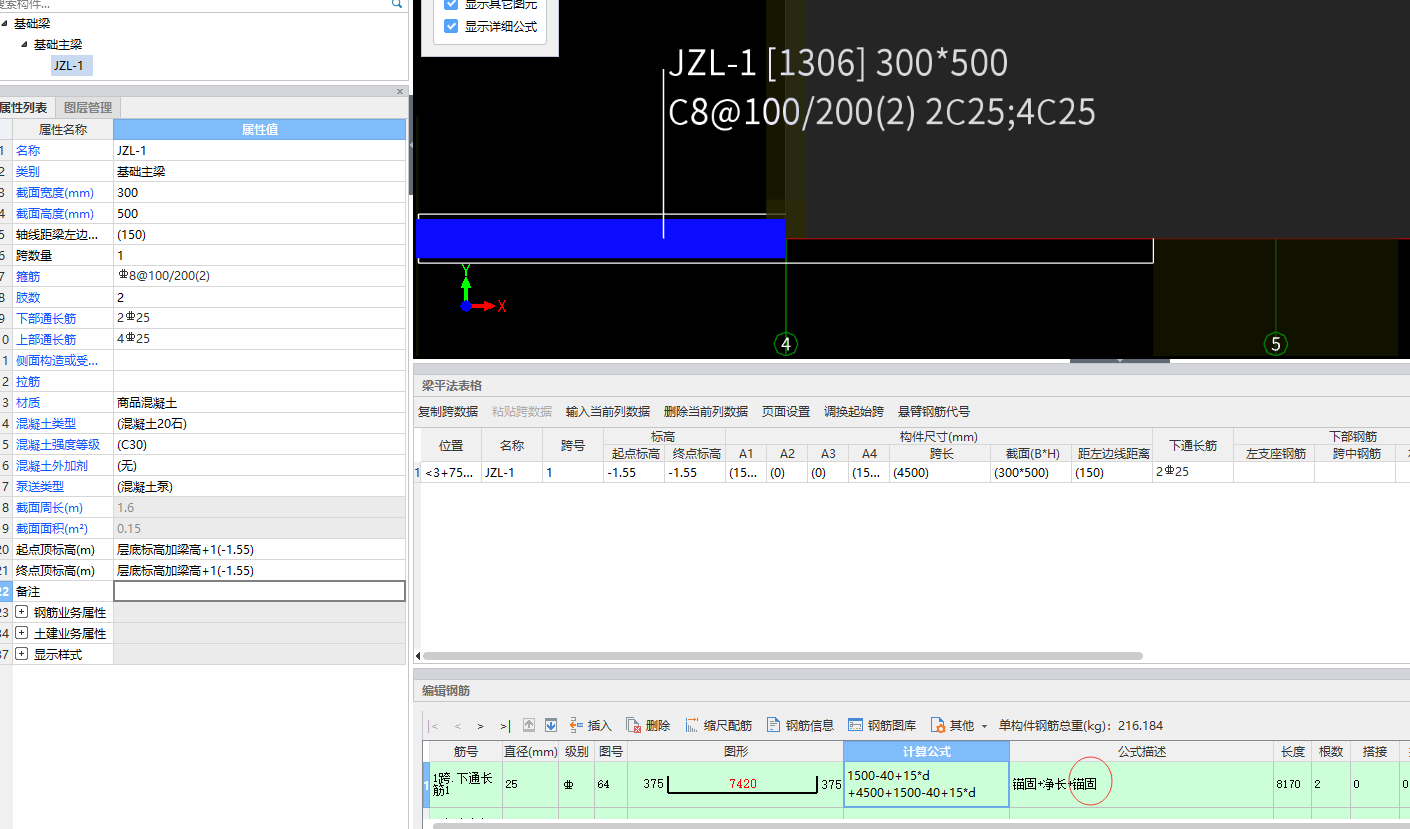Viewport: 1410px width, 829px height.
Task: Collapse the 基础主梁 tree node
Action: click(24, 45)
